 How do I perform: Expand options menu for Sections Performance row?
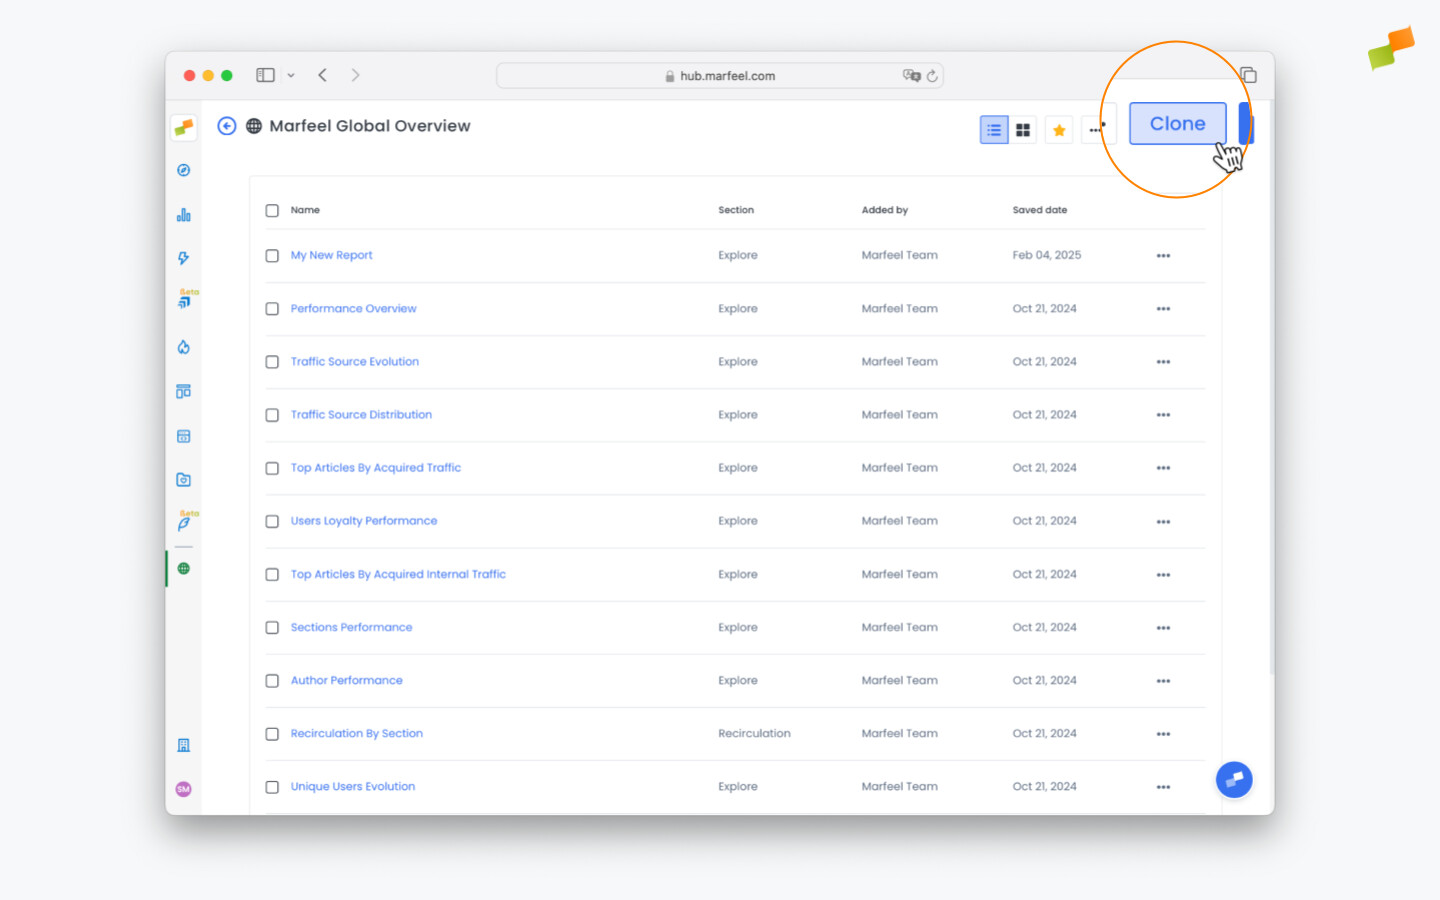(1163, 628)
